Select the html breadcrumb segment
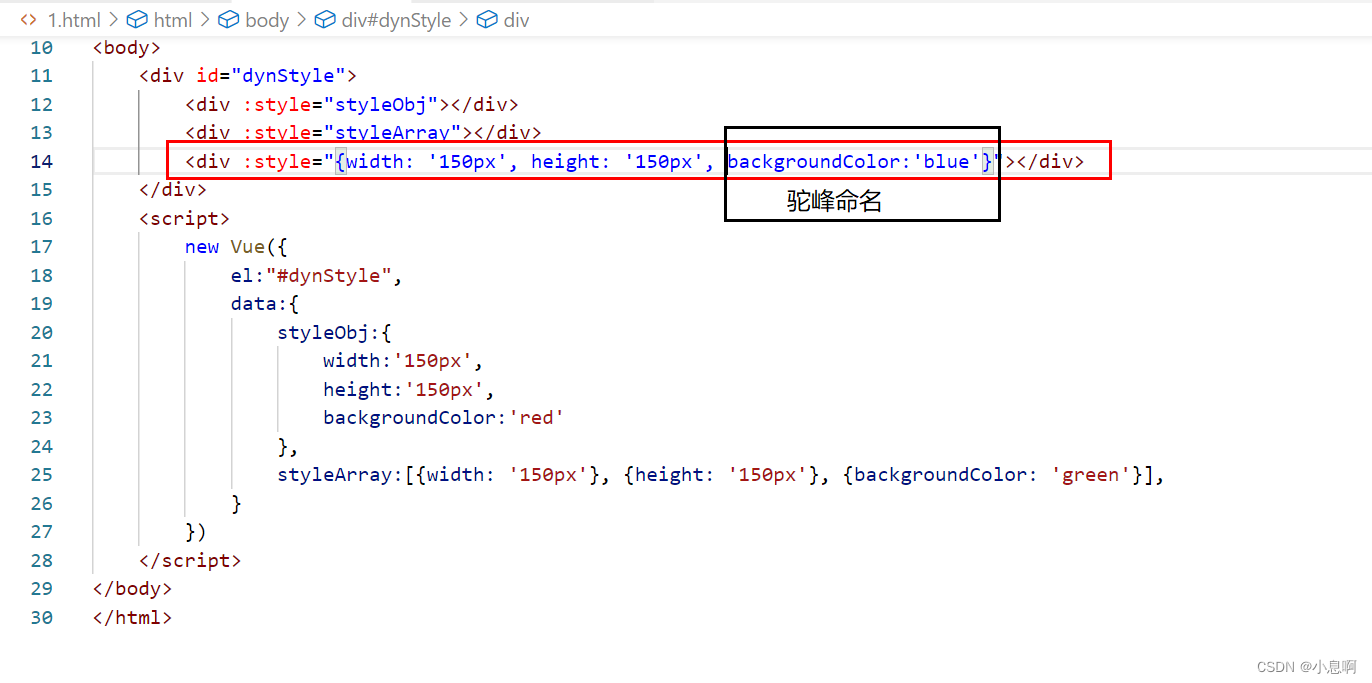This screenshot has height=683, width=1372. click(173, 20)
